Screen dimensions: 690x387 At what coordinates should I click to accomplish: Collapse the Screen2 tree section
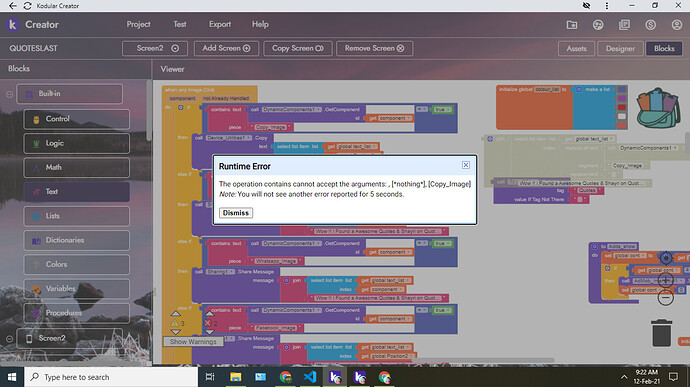pos(9,339)
